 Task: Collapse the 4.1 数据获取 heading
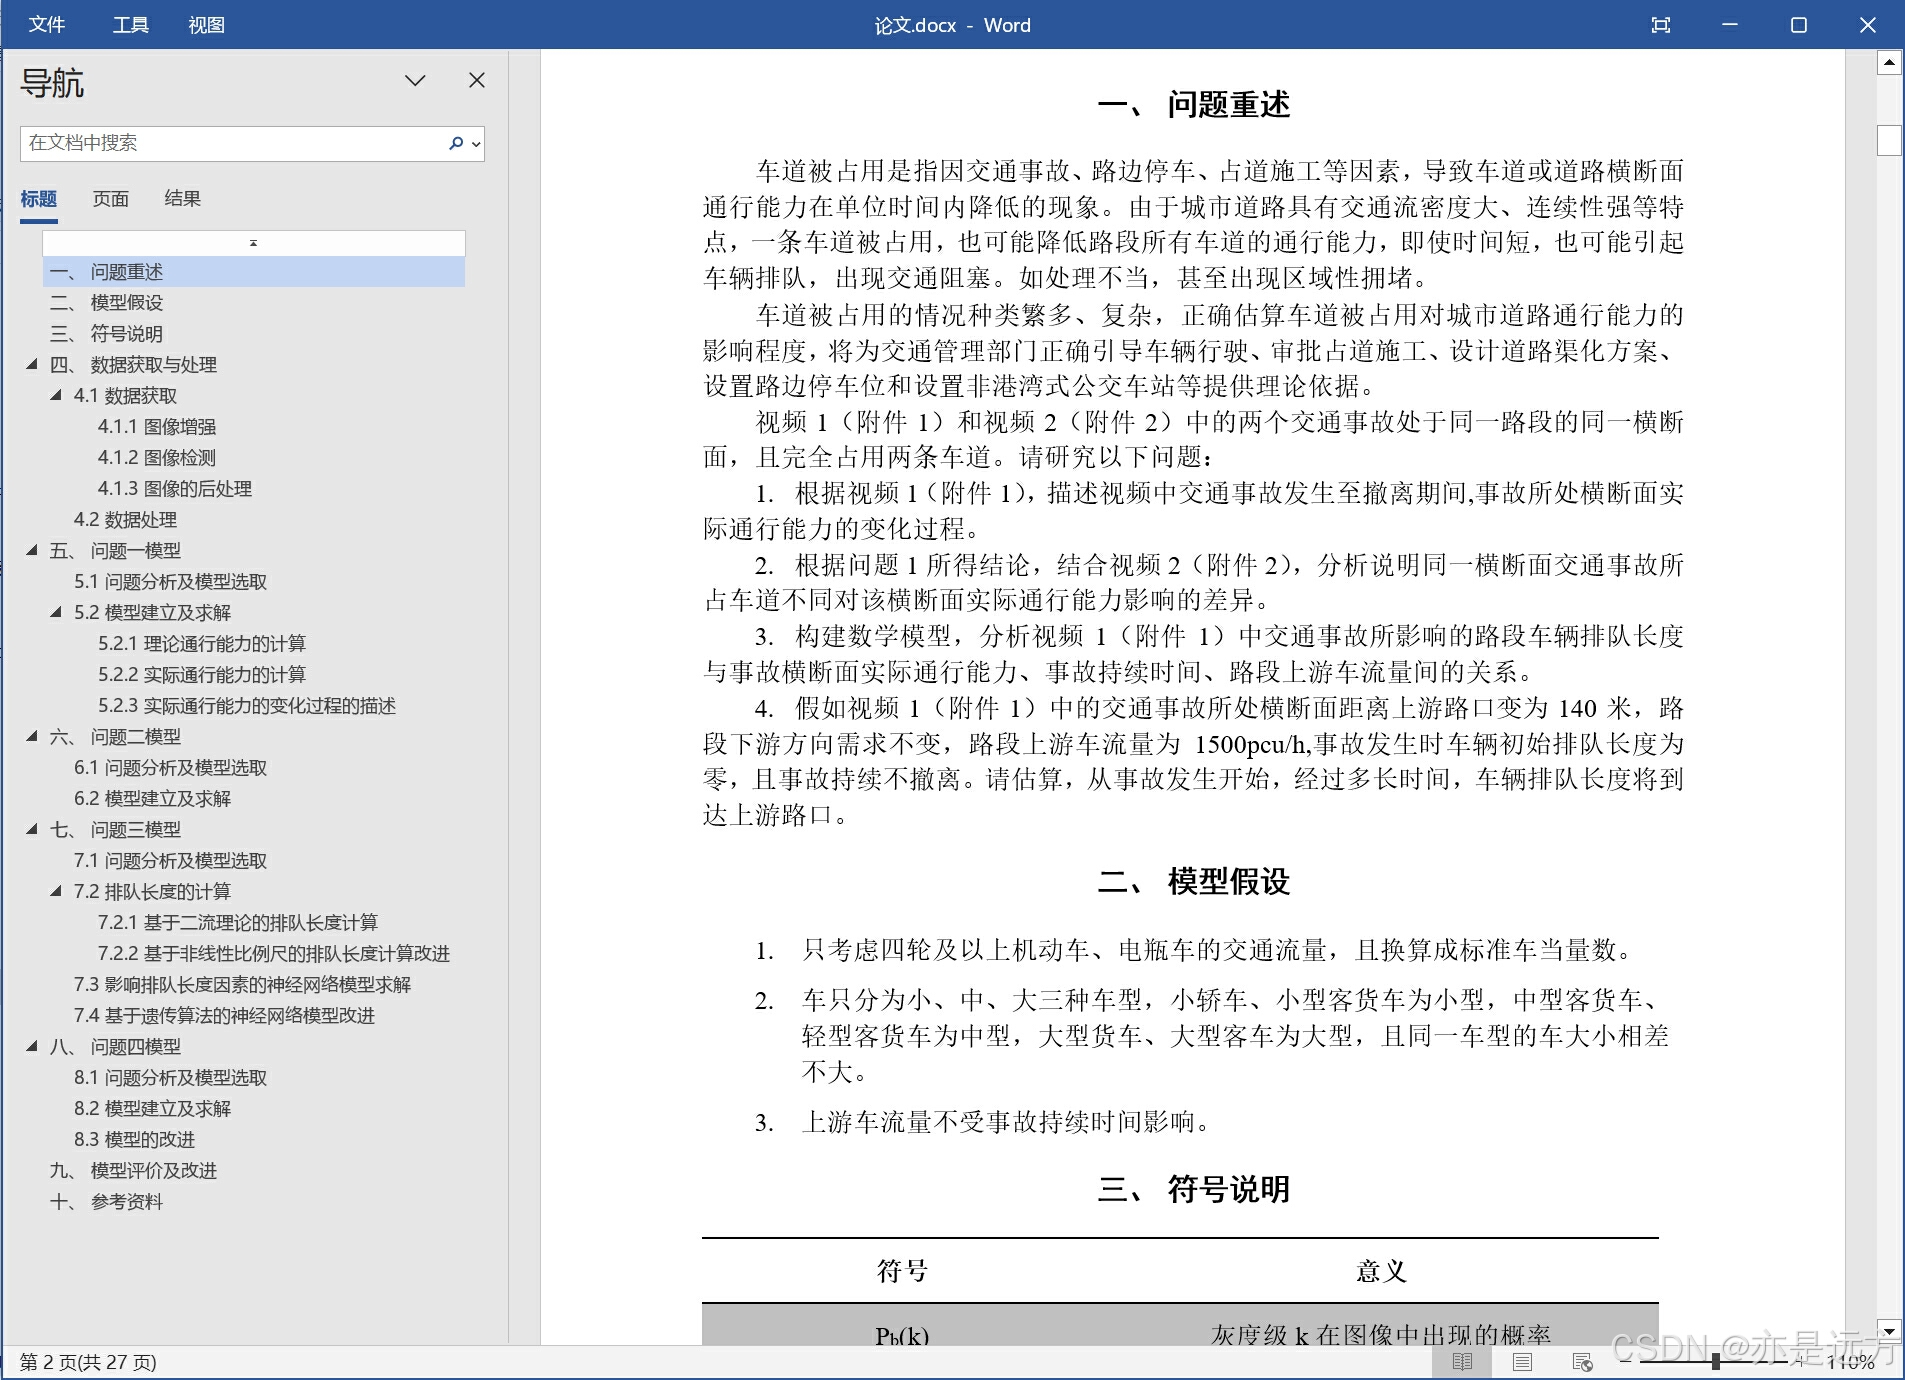(x=56, y=396)
